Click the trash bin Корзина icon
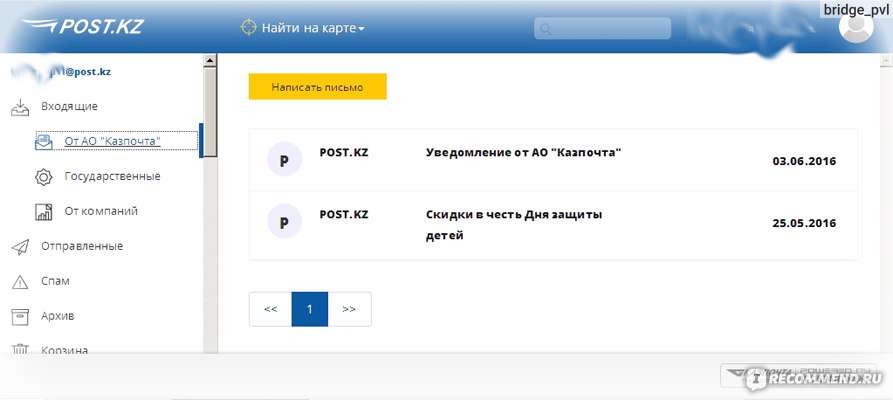This screenshot has height=400, width=893. tap(20, 349)
